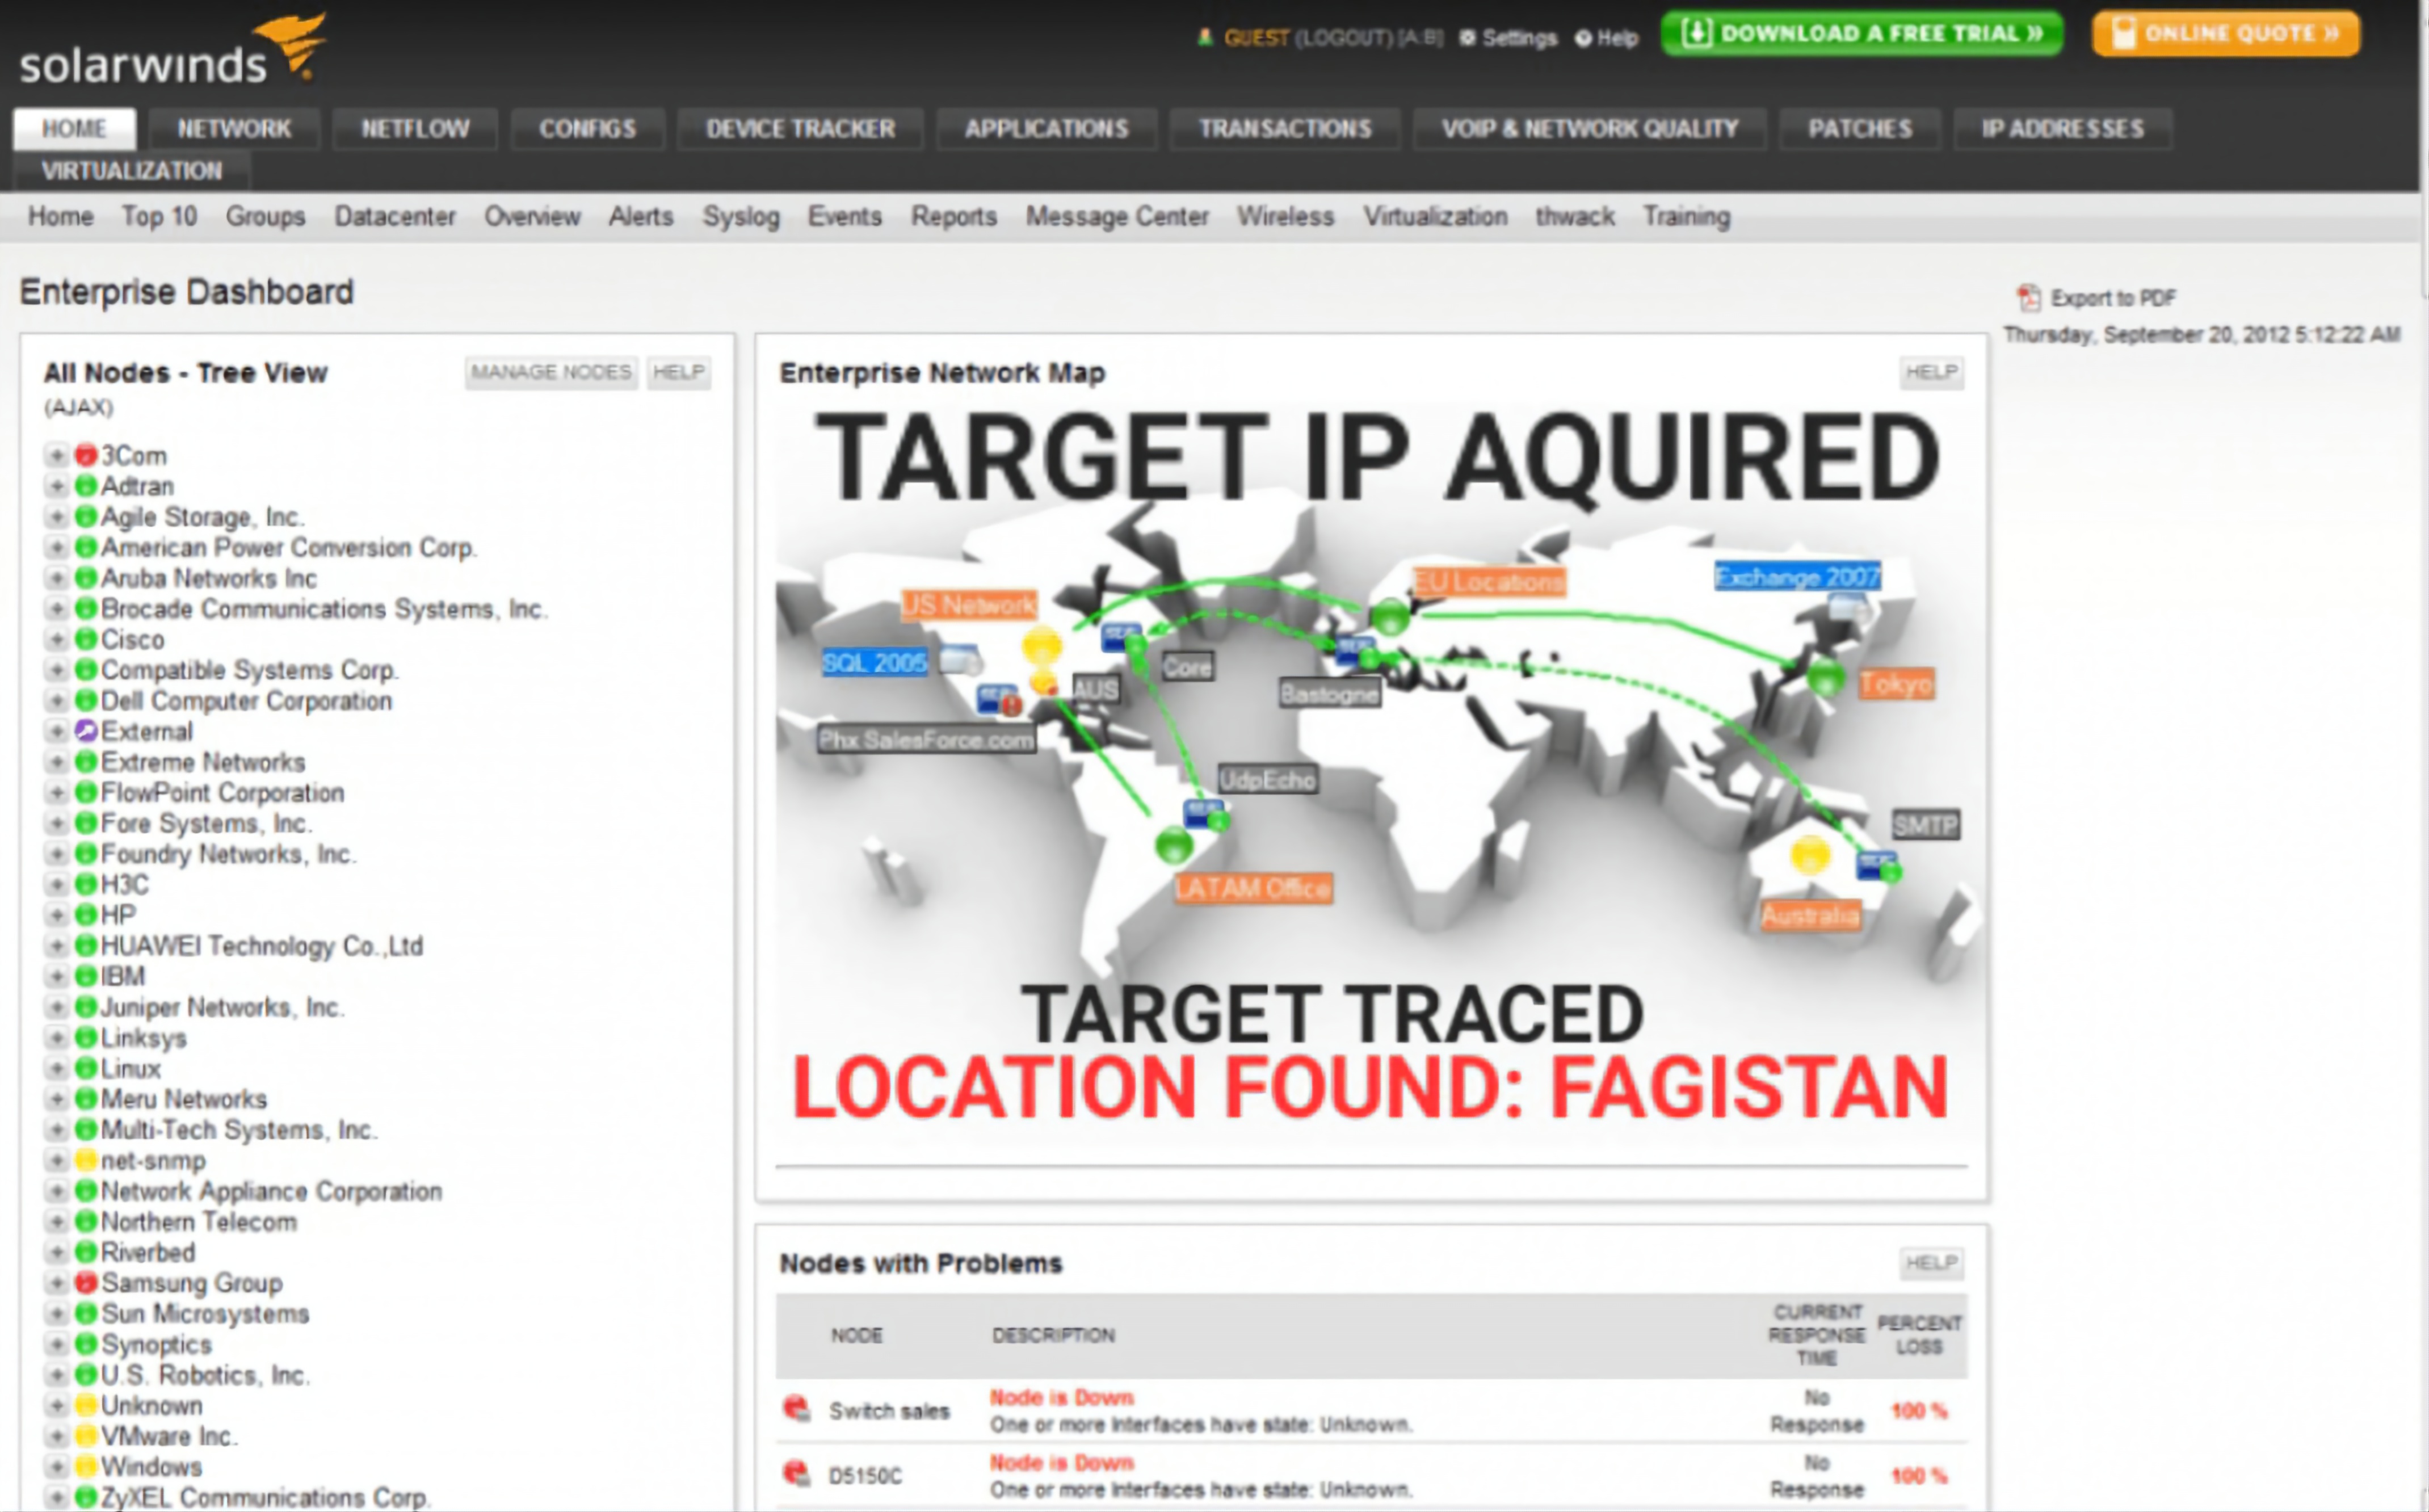The image size is (2429, 1512).
Task: Click the Phx.SalesForce.com map label
Action: point(926,740)
